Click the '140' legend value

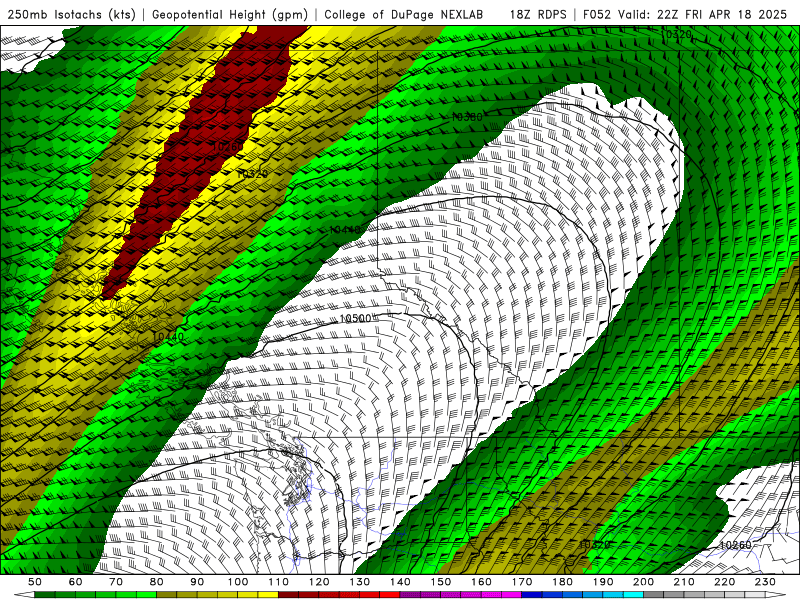(x=401, y=582)
